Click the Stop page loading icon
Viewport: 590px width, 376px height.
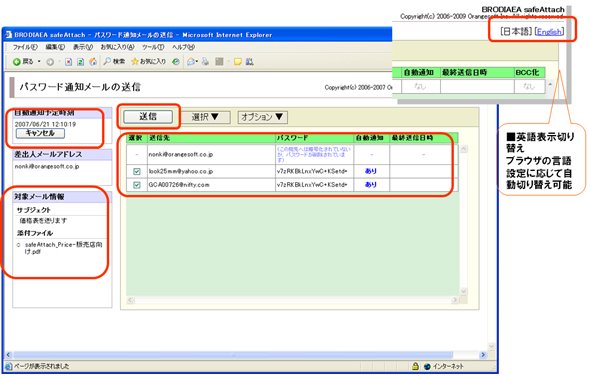[x=68, y=62]
